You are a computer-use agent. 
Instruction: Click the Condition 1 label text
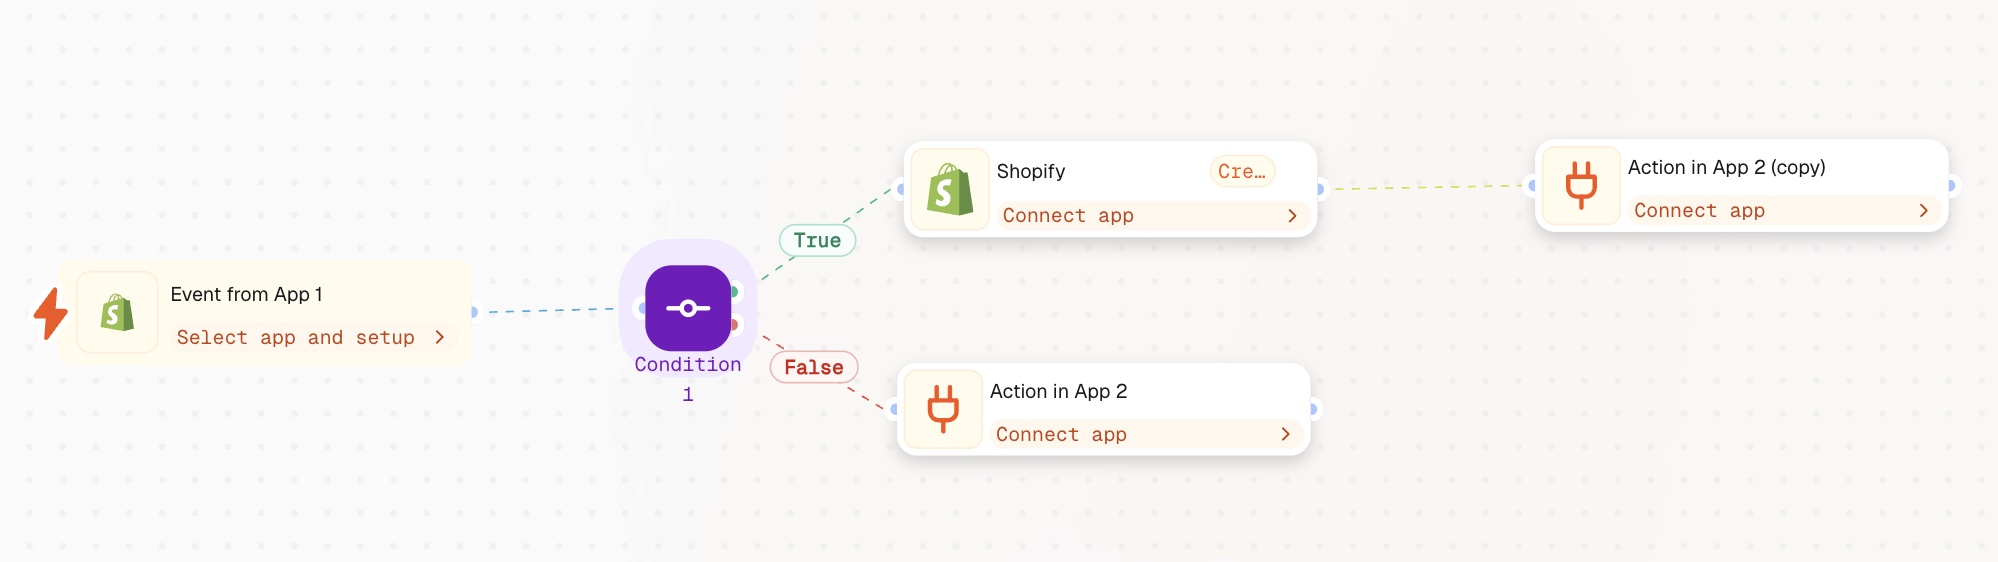[x=688, y=379]
